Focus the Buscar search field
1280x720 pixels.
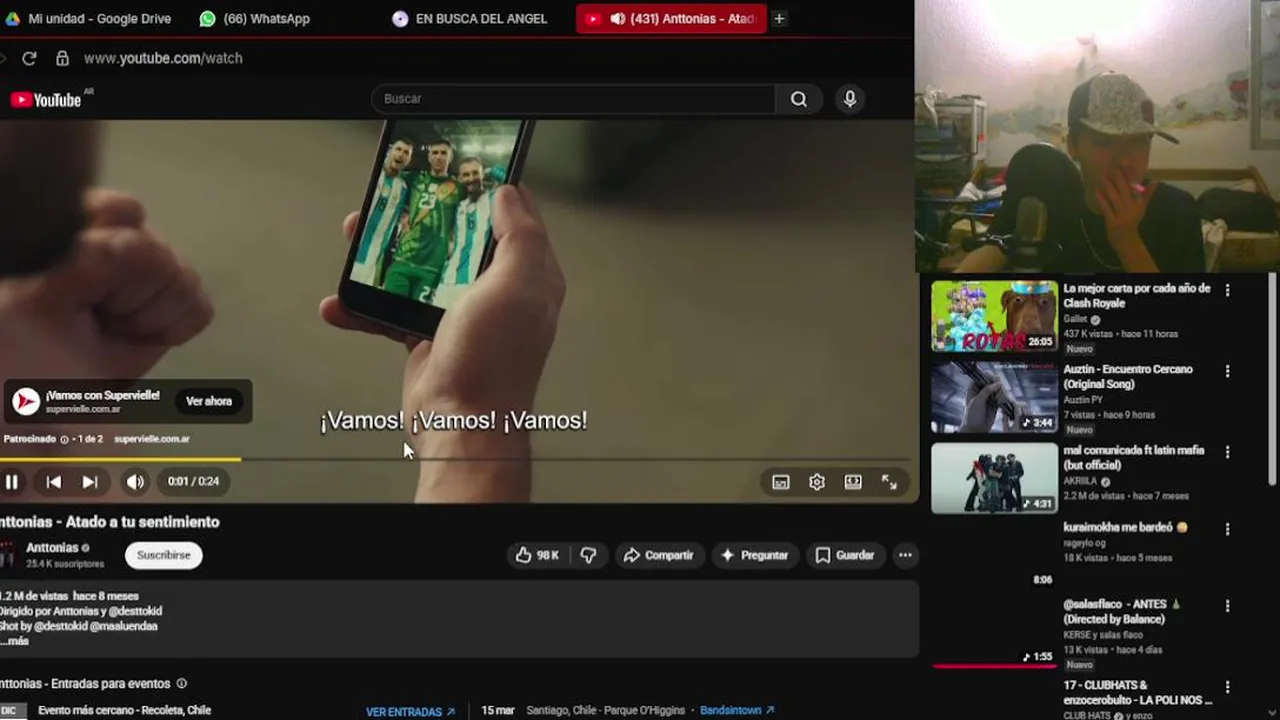point(573,99)
